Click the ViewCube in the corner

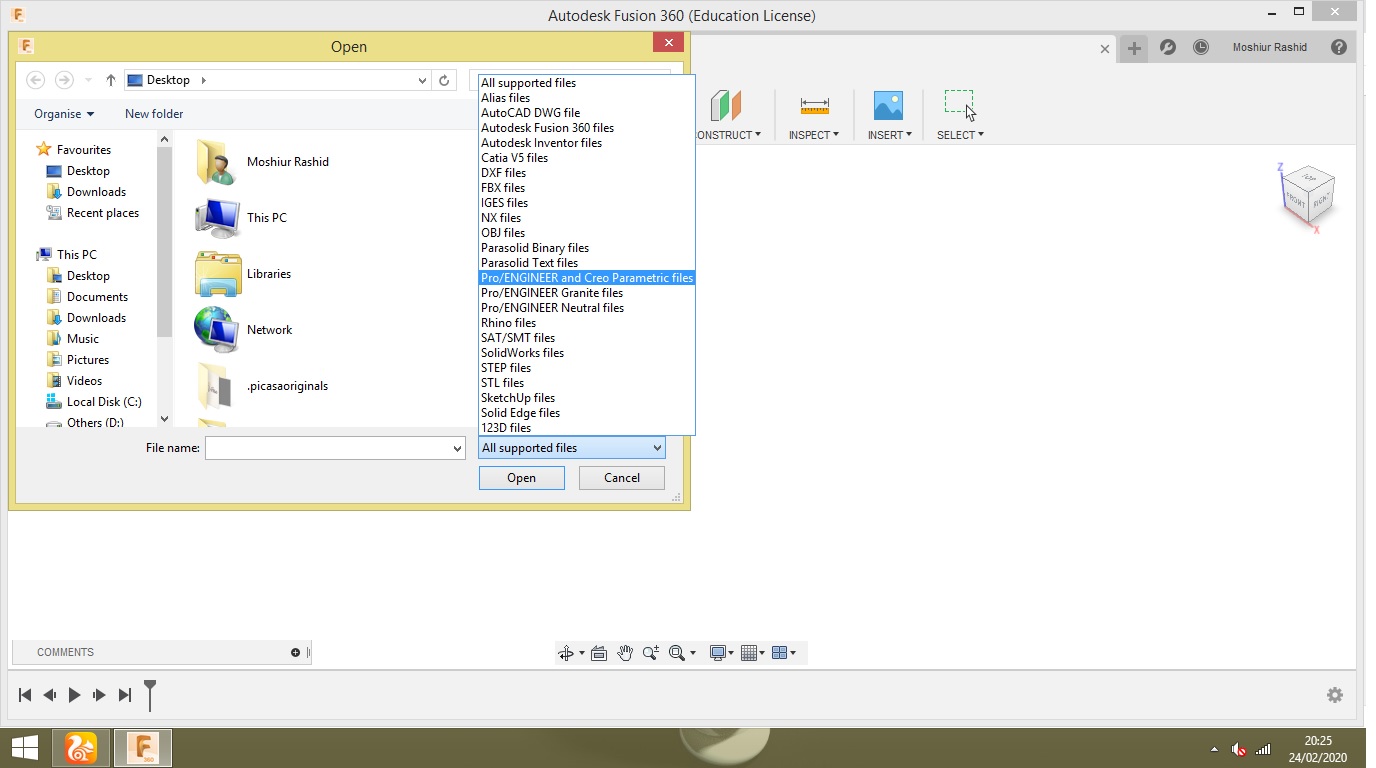tap(1308, 196)
